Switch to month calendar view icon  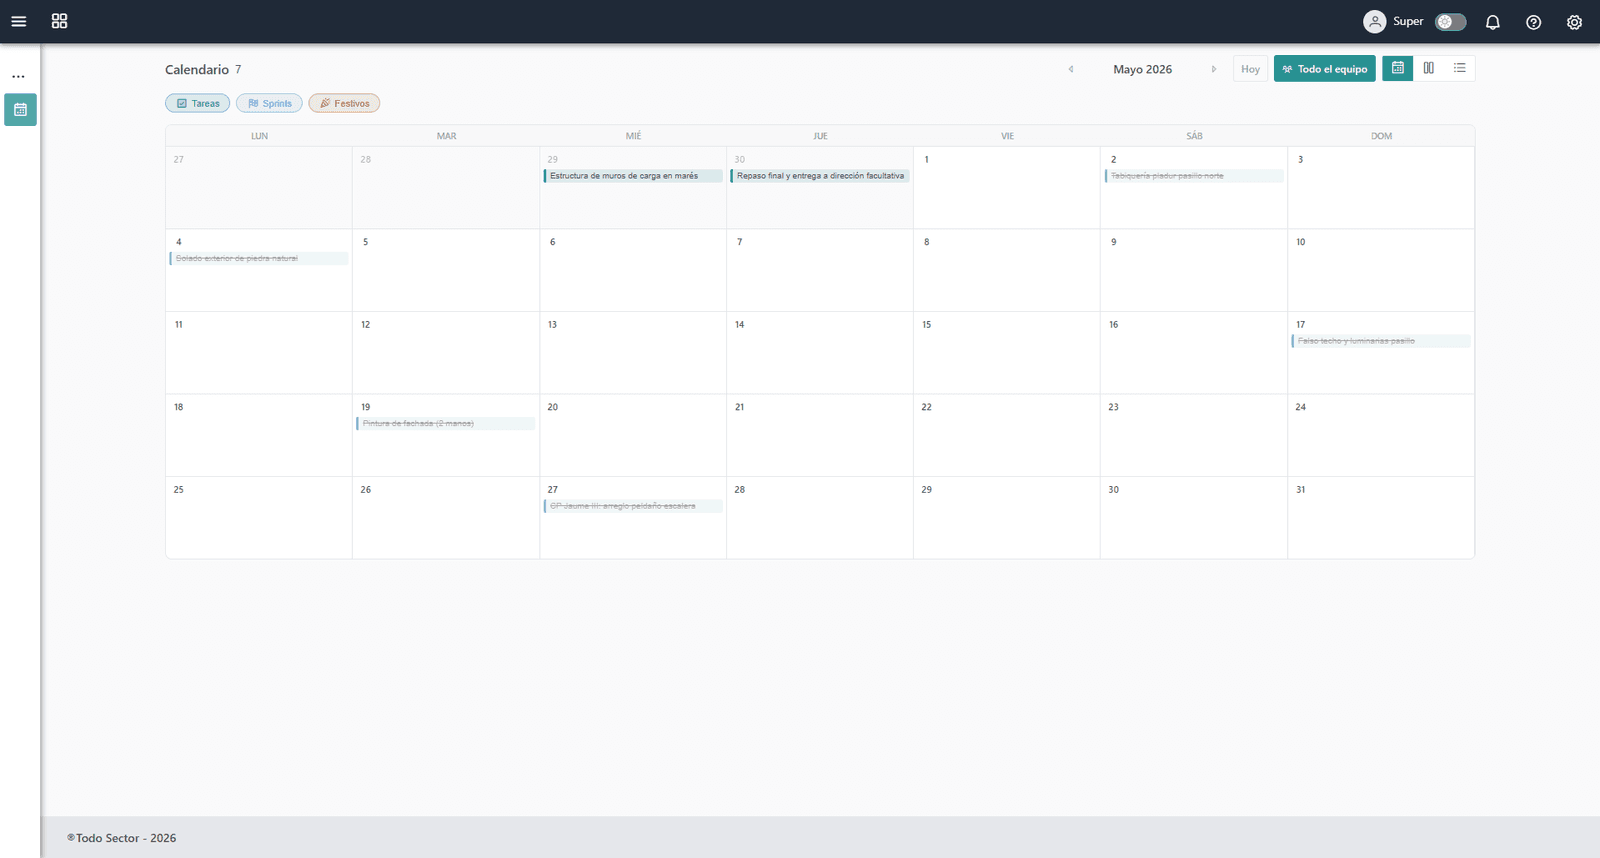pyautogui.click(x=1397, y=68)
